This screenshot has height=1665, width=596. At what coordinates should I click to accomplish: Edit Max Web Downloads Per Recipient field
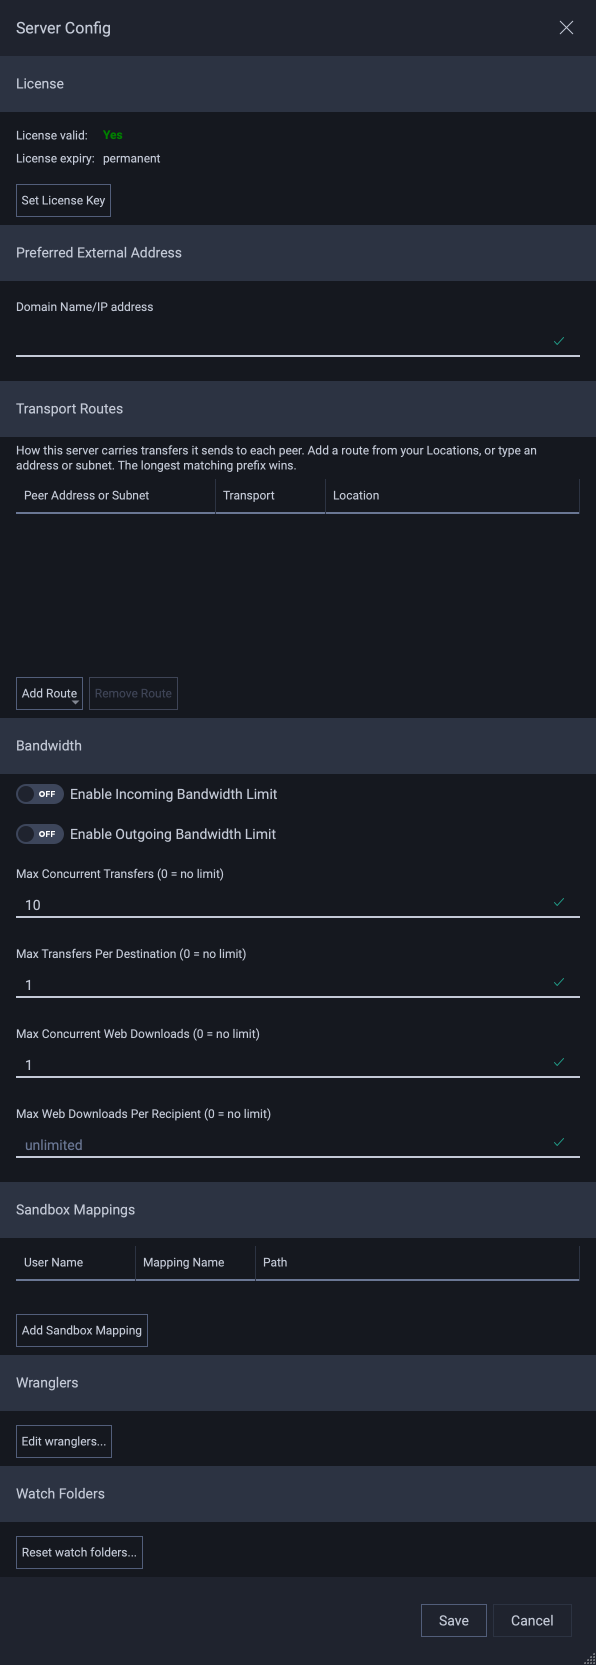point(298,1144)
